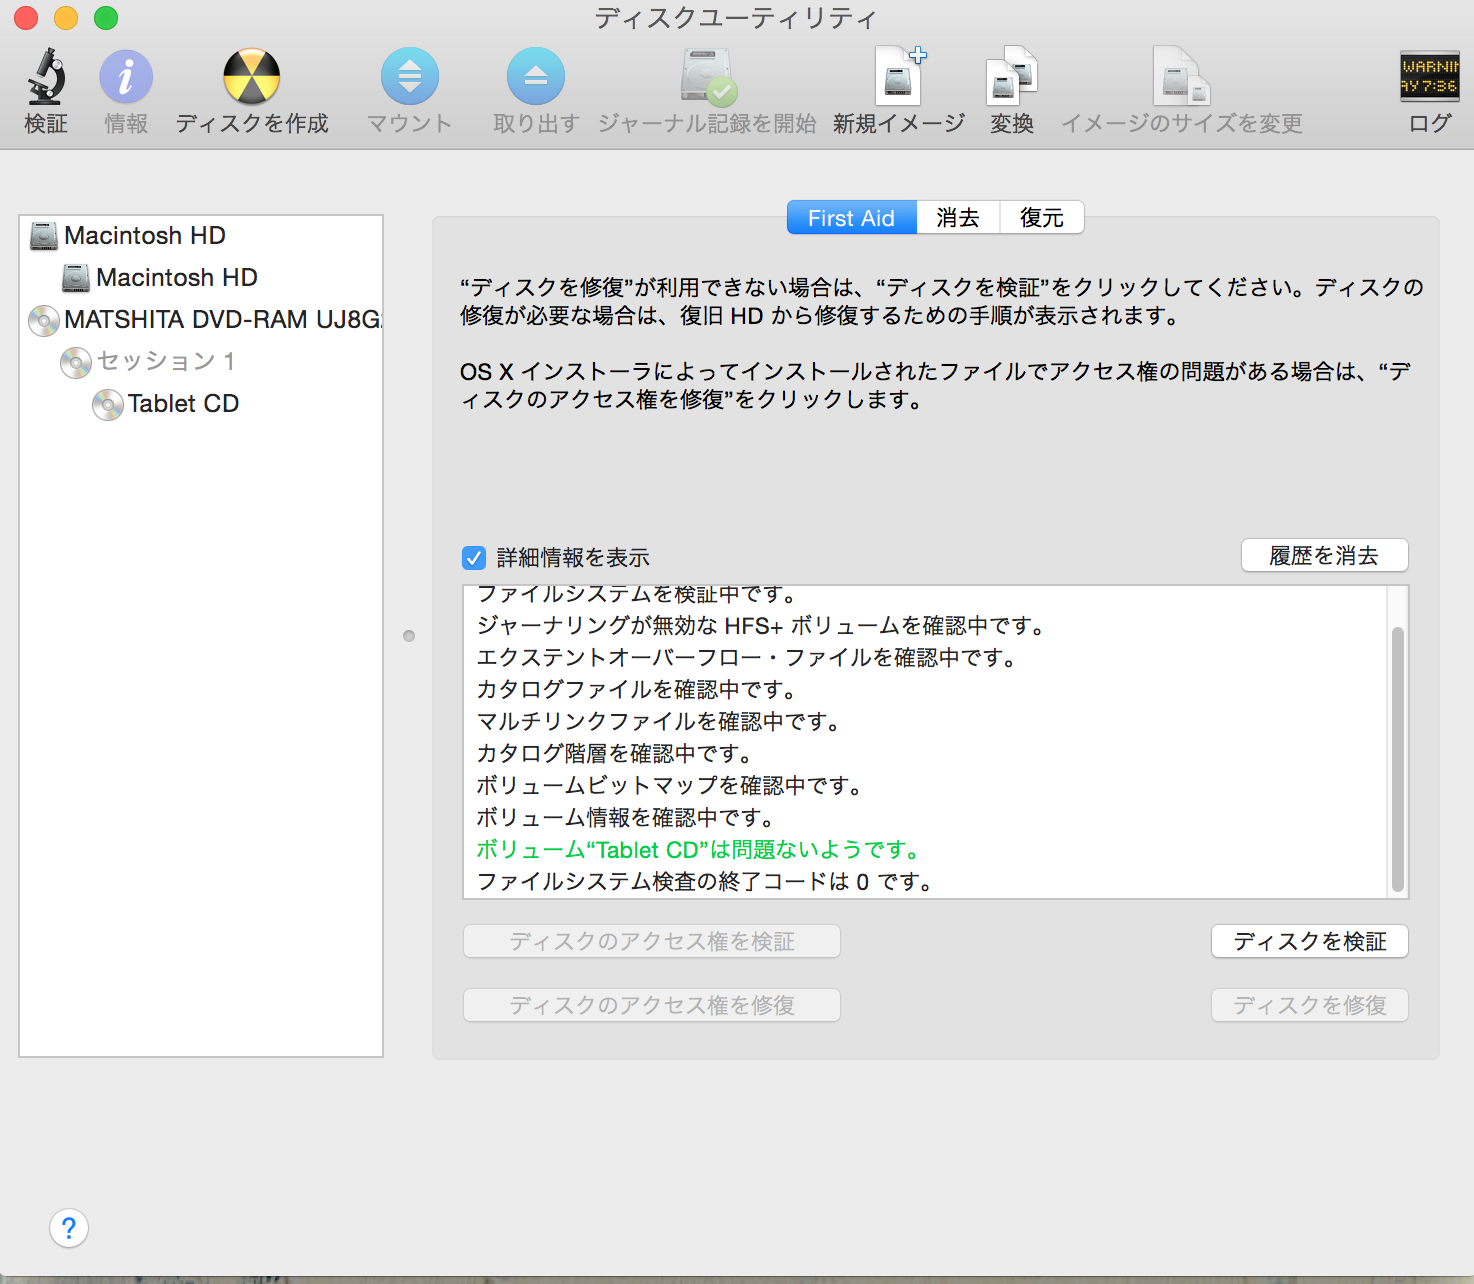Image resolution: width=1474 pixels, height=1284 pixels.
Task: Click the log area vertical scrollbar
Action: 1398,758
